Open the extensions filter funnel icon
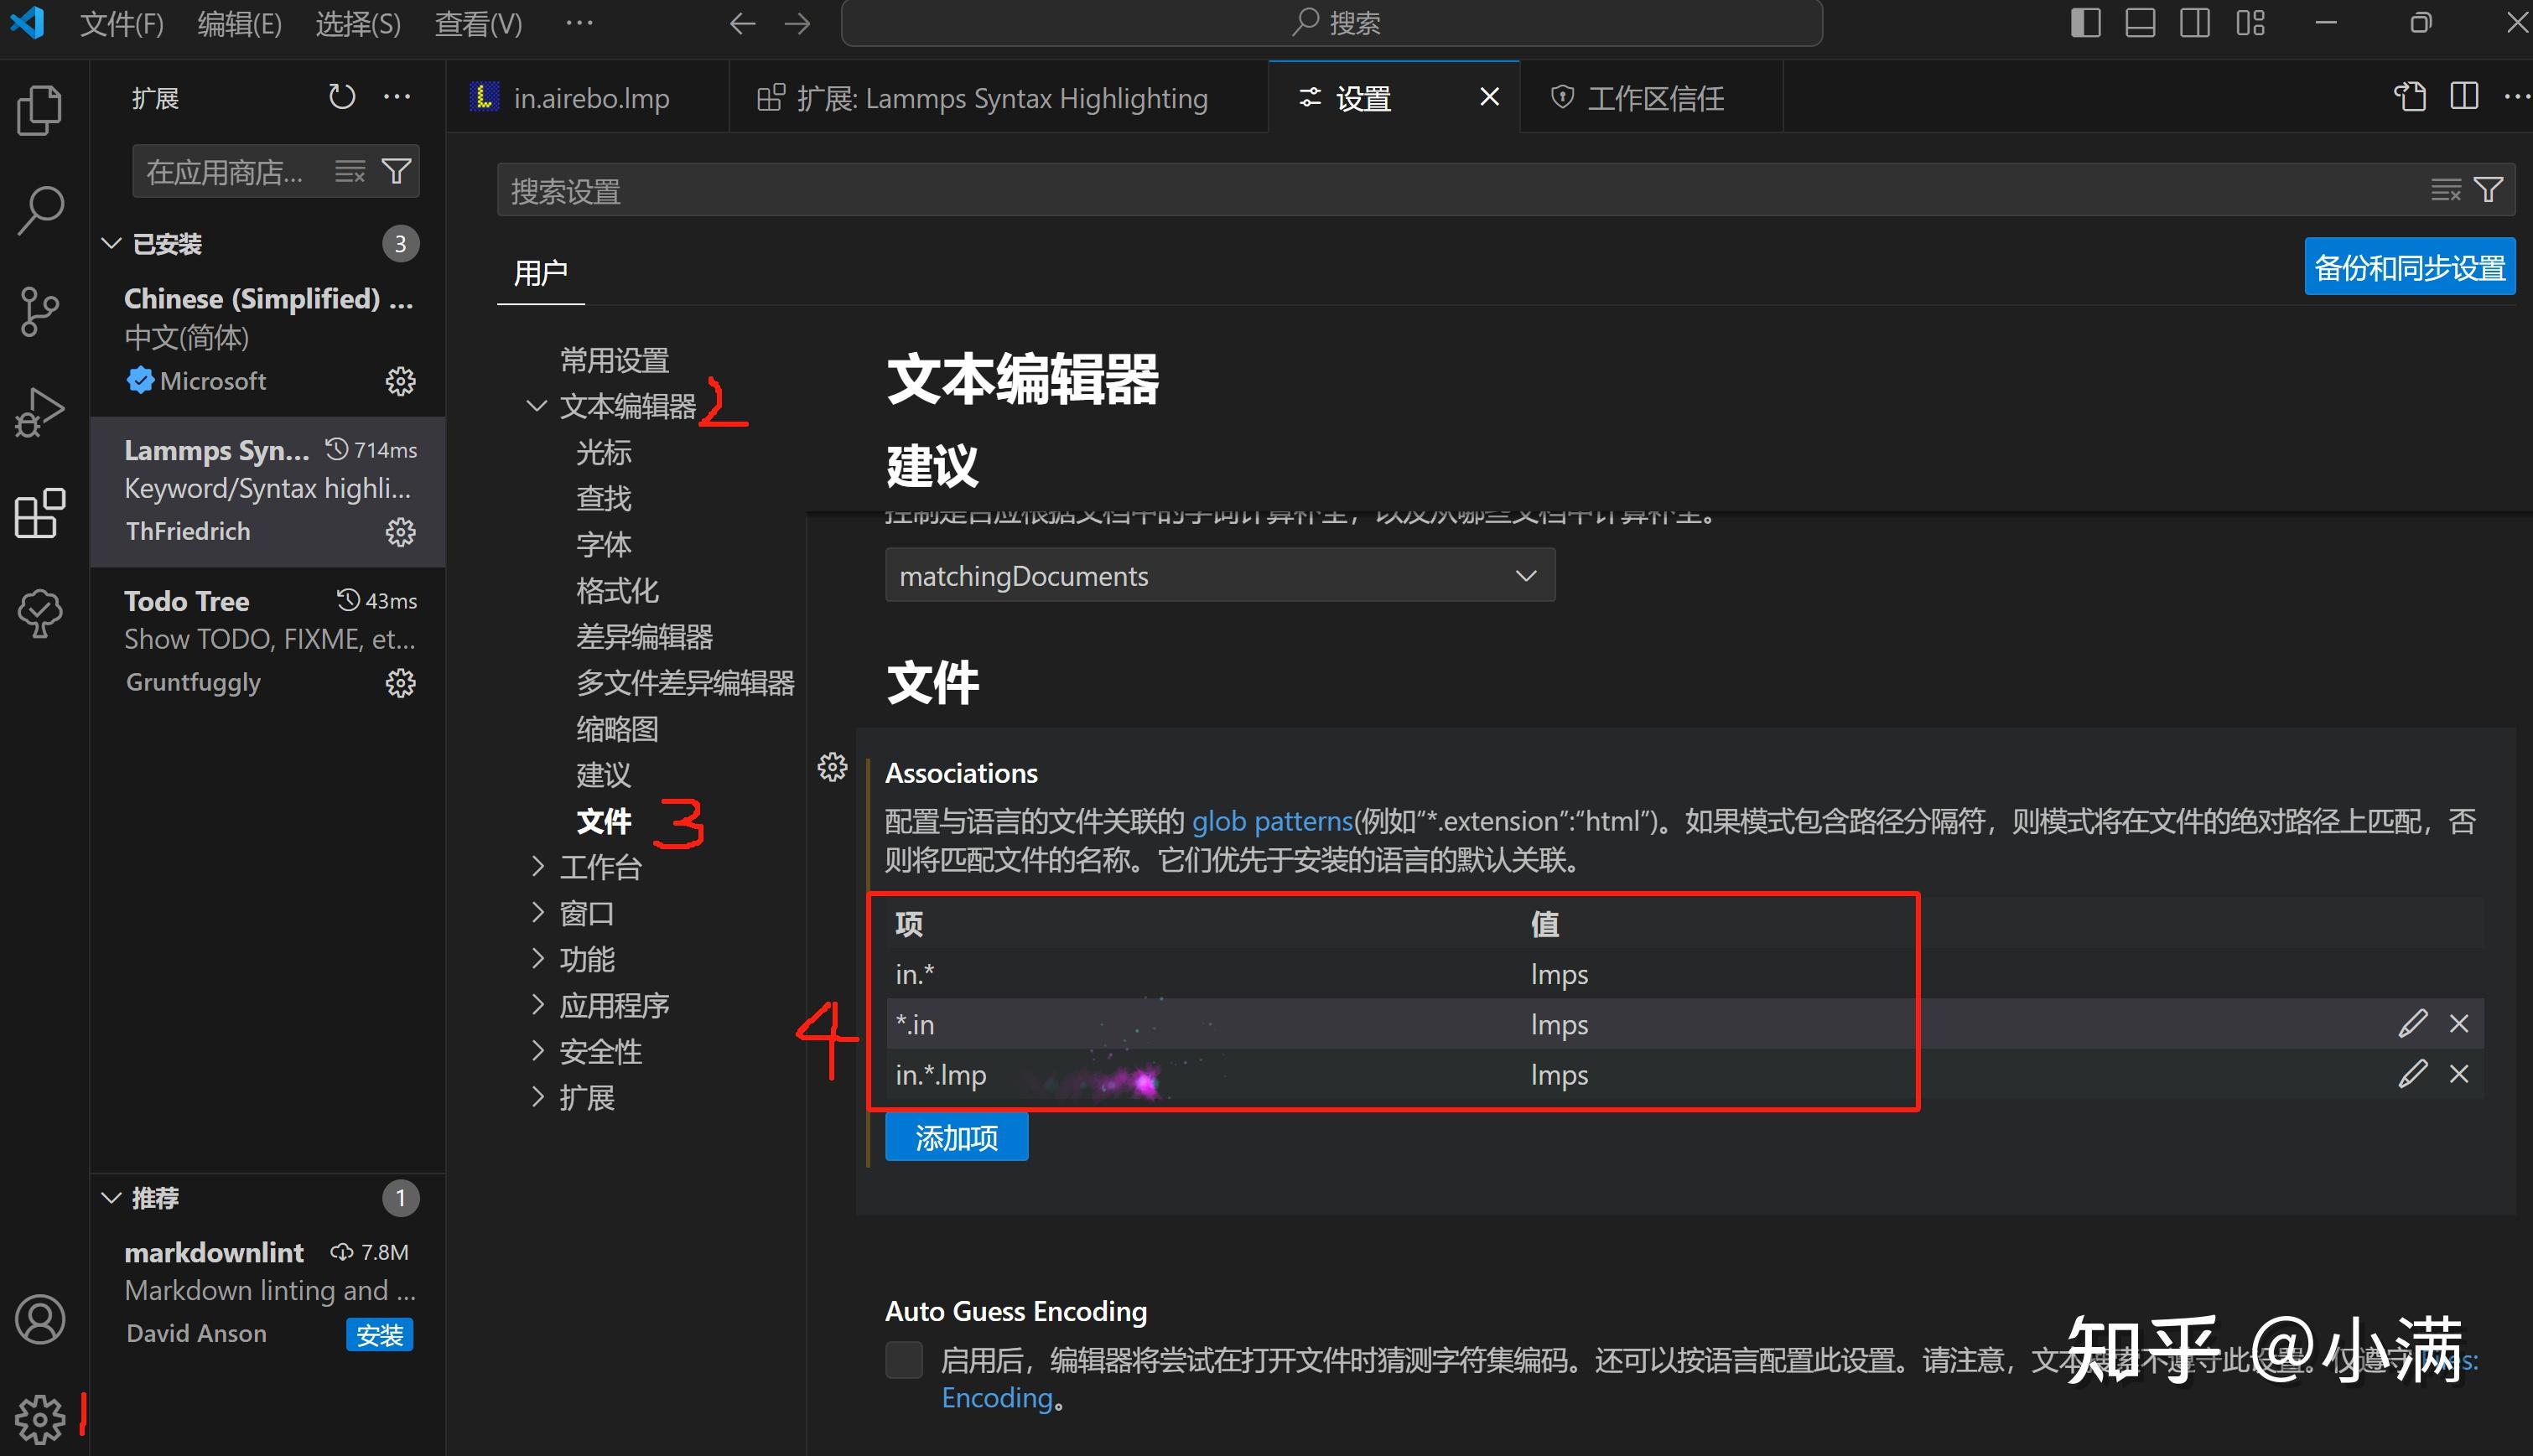Image resolution: width=2533 pixels, height=1456 pixels. click(397, 171)
